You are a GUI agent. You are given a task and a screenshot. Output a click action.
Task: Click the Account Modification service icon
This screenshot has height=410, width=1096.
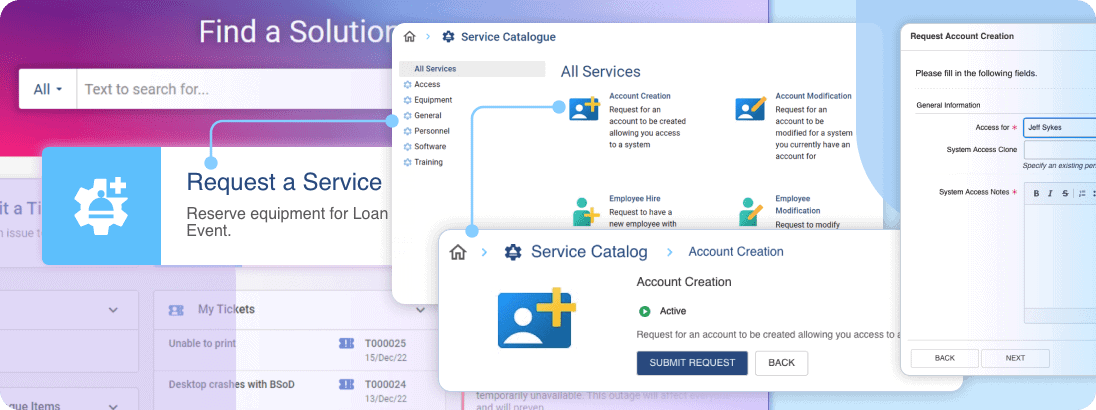(x=750, y=108)
